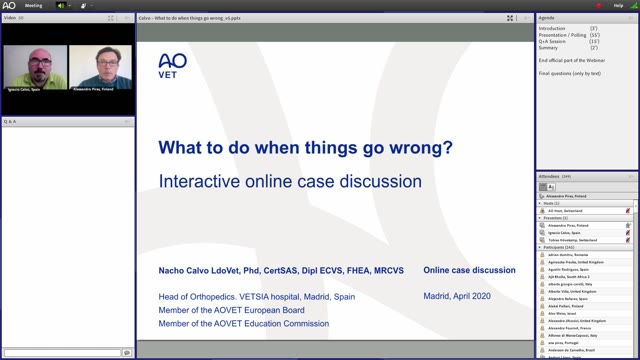The width and height of the screenshot is (640, 360).
Task: Click the AO logo in top bar
Action: 9,5
